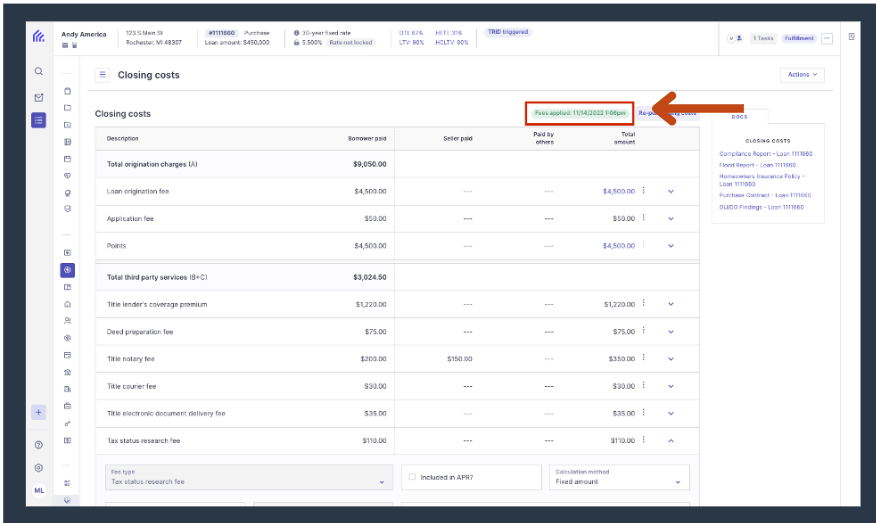This screenshot has width=876, height=523.
Task: Click the loan number #1111660 badge
Action: [x=221, y=33]
